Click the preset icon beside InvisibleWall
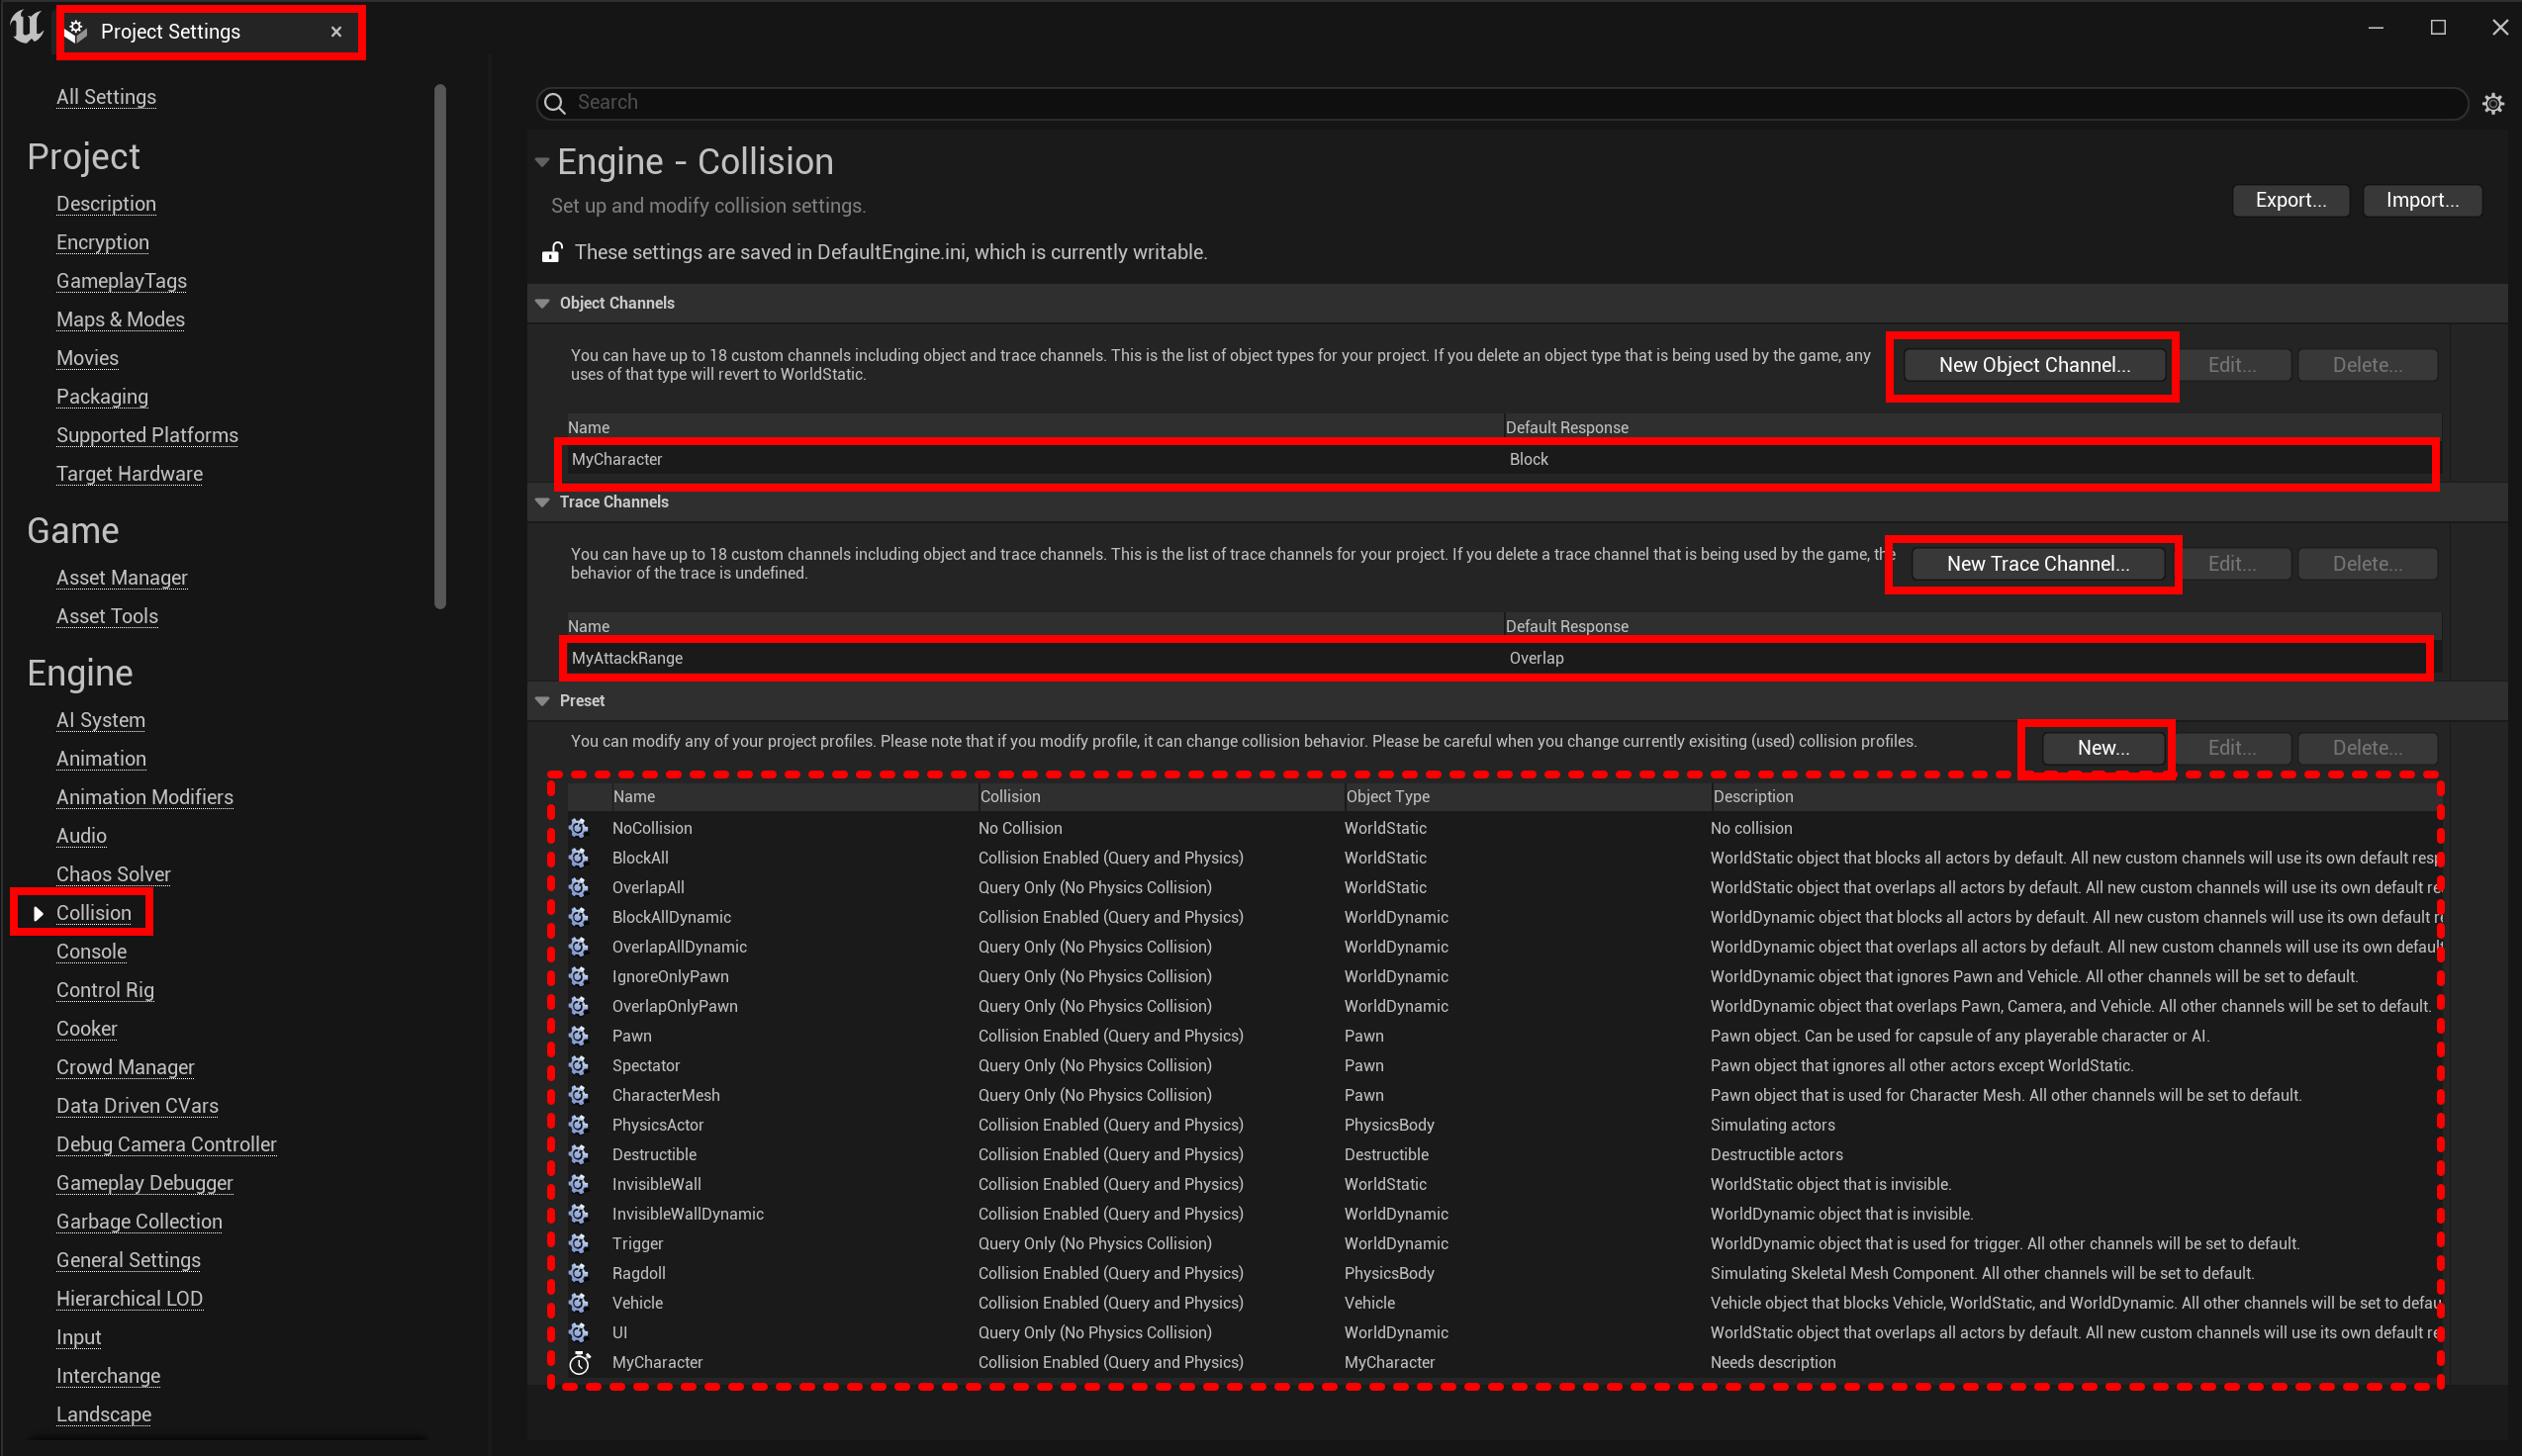2522x1456 pixels. click(579, 1184)
